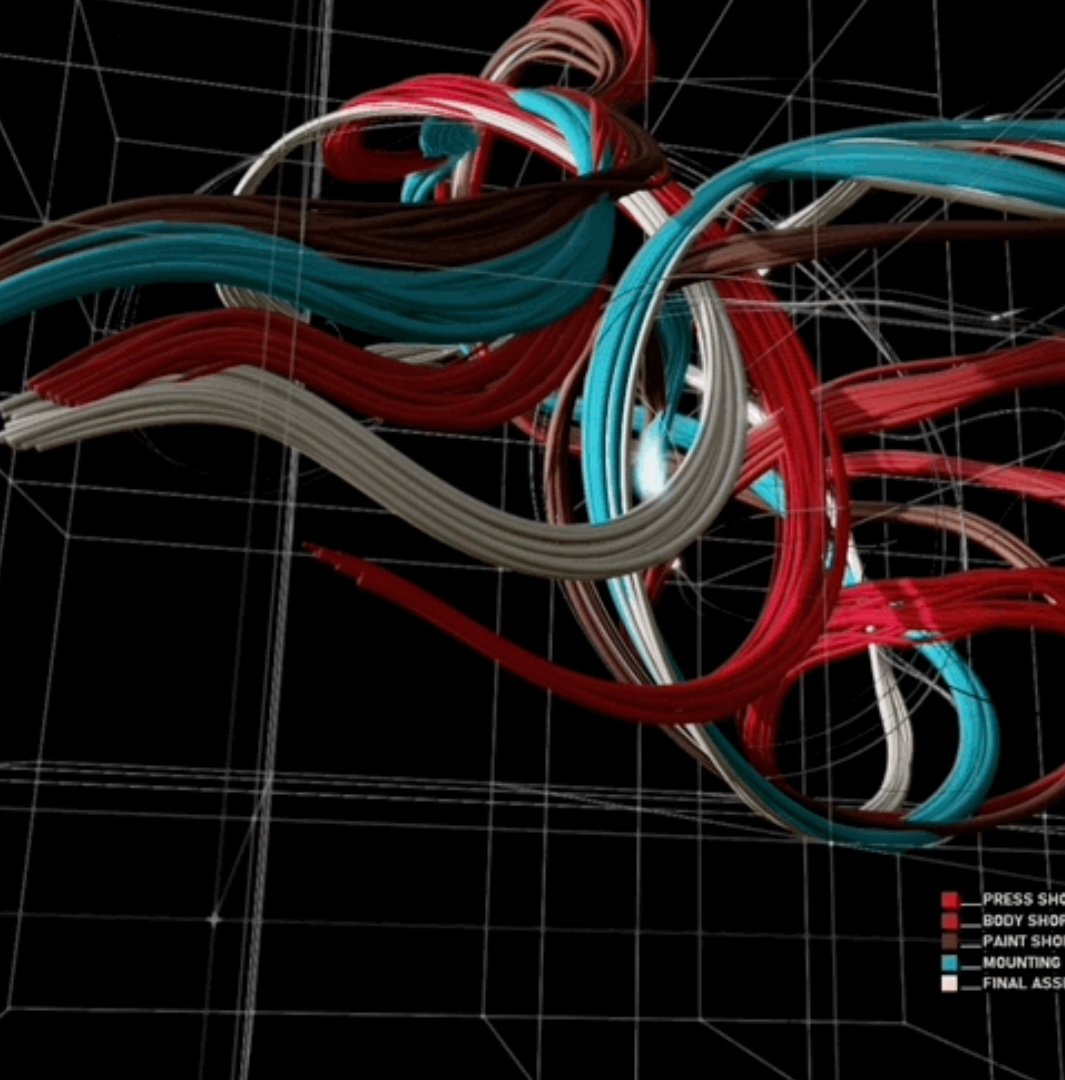Image resolution: width=1065 pixels, height=1080 pixels.
Task: Click the bright grid node at lower left
Action: click(x=212, y=918)
